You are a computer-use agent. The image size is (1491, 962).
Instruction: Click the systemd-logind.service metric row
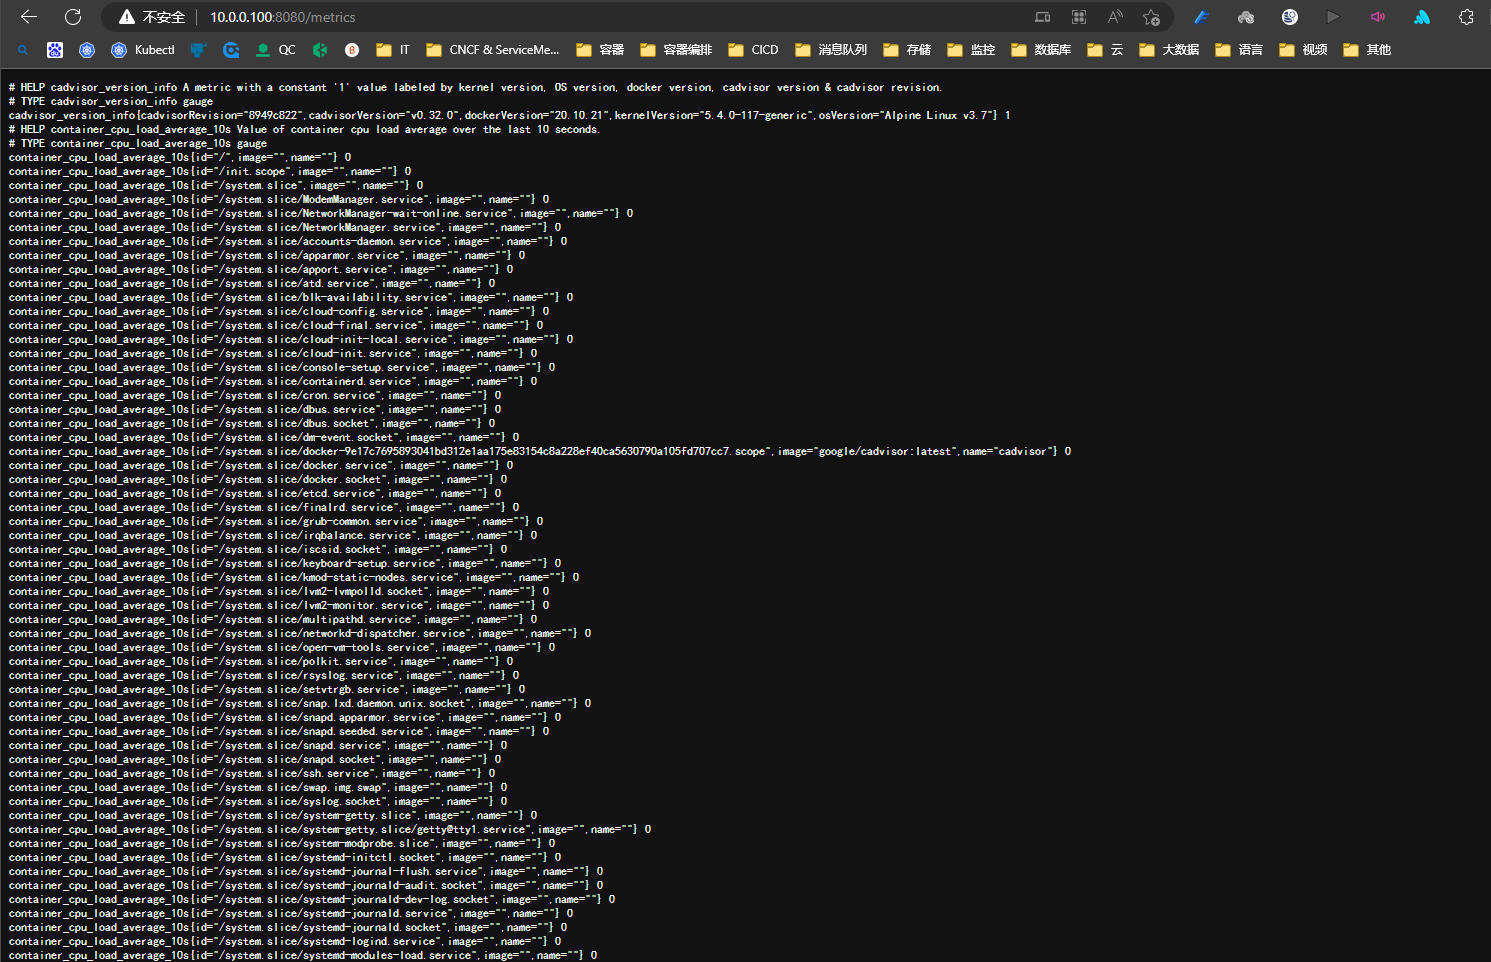coord(285,941)
